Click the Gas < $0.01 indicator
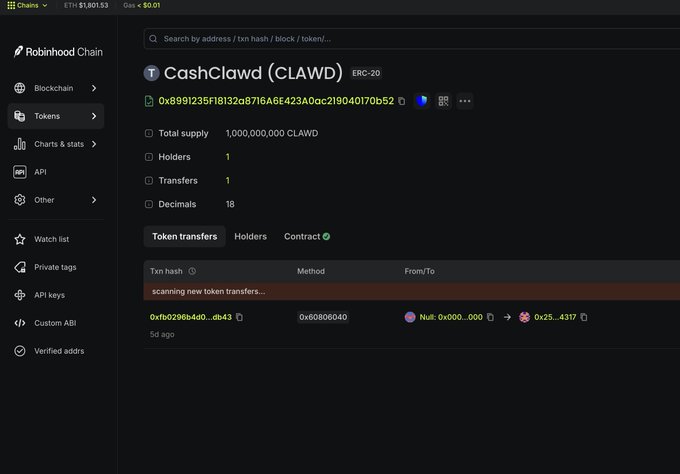The image size is (680, 474). pos(142,5)
